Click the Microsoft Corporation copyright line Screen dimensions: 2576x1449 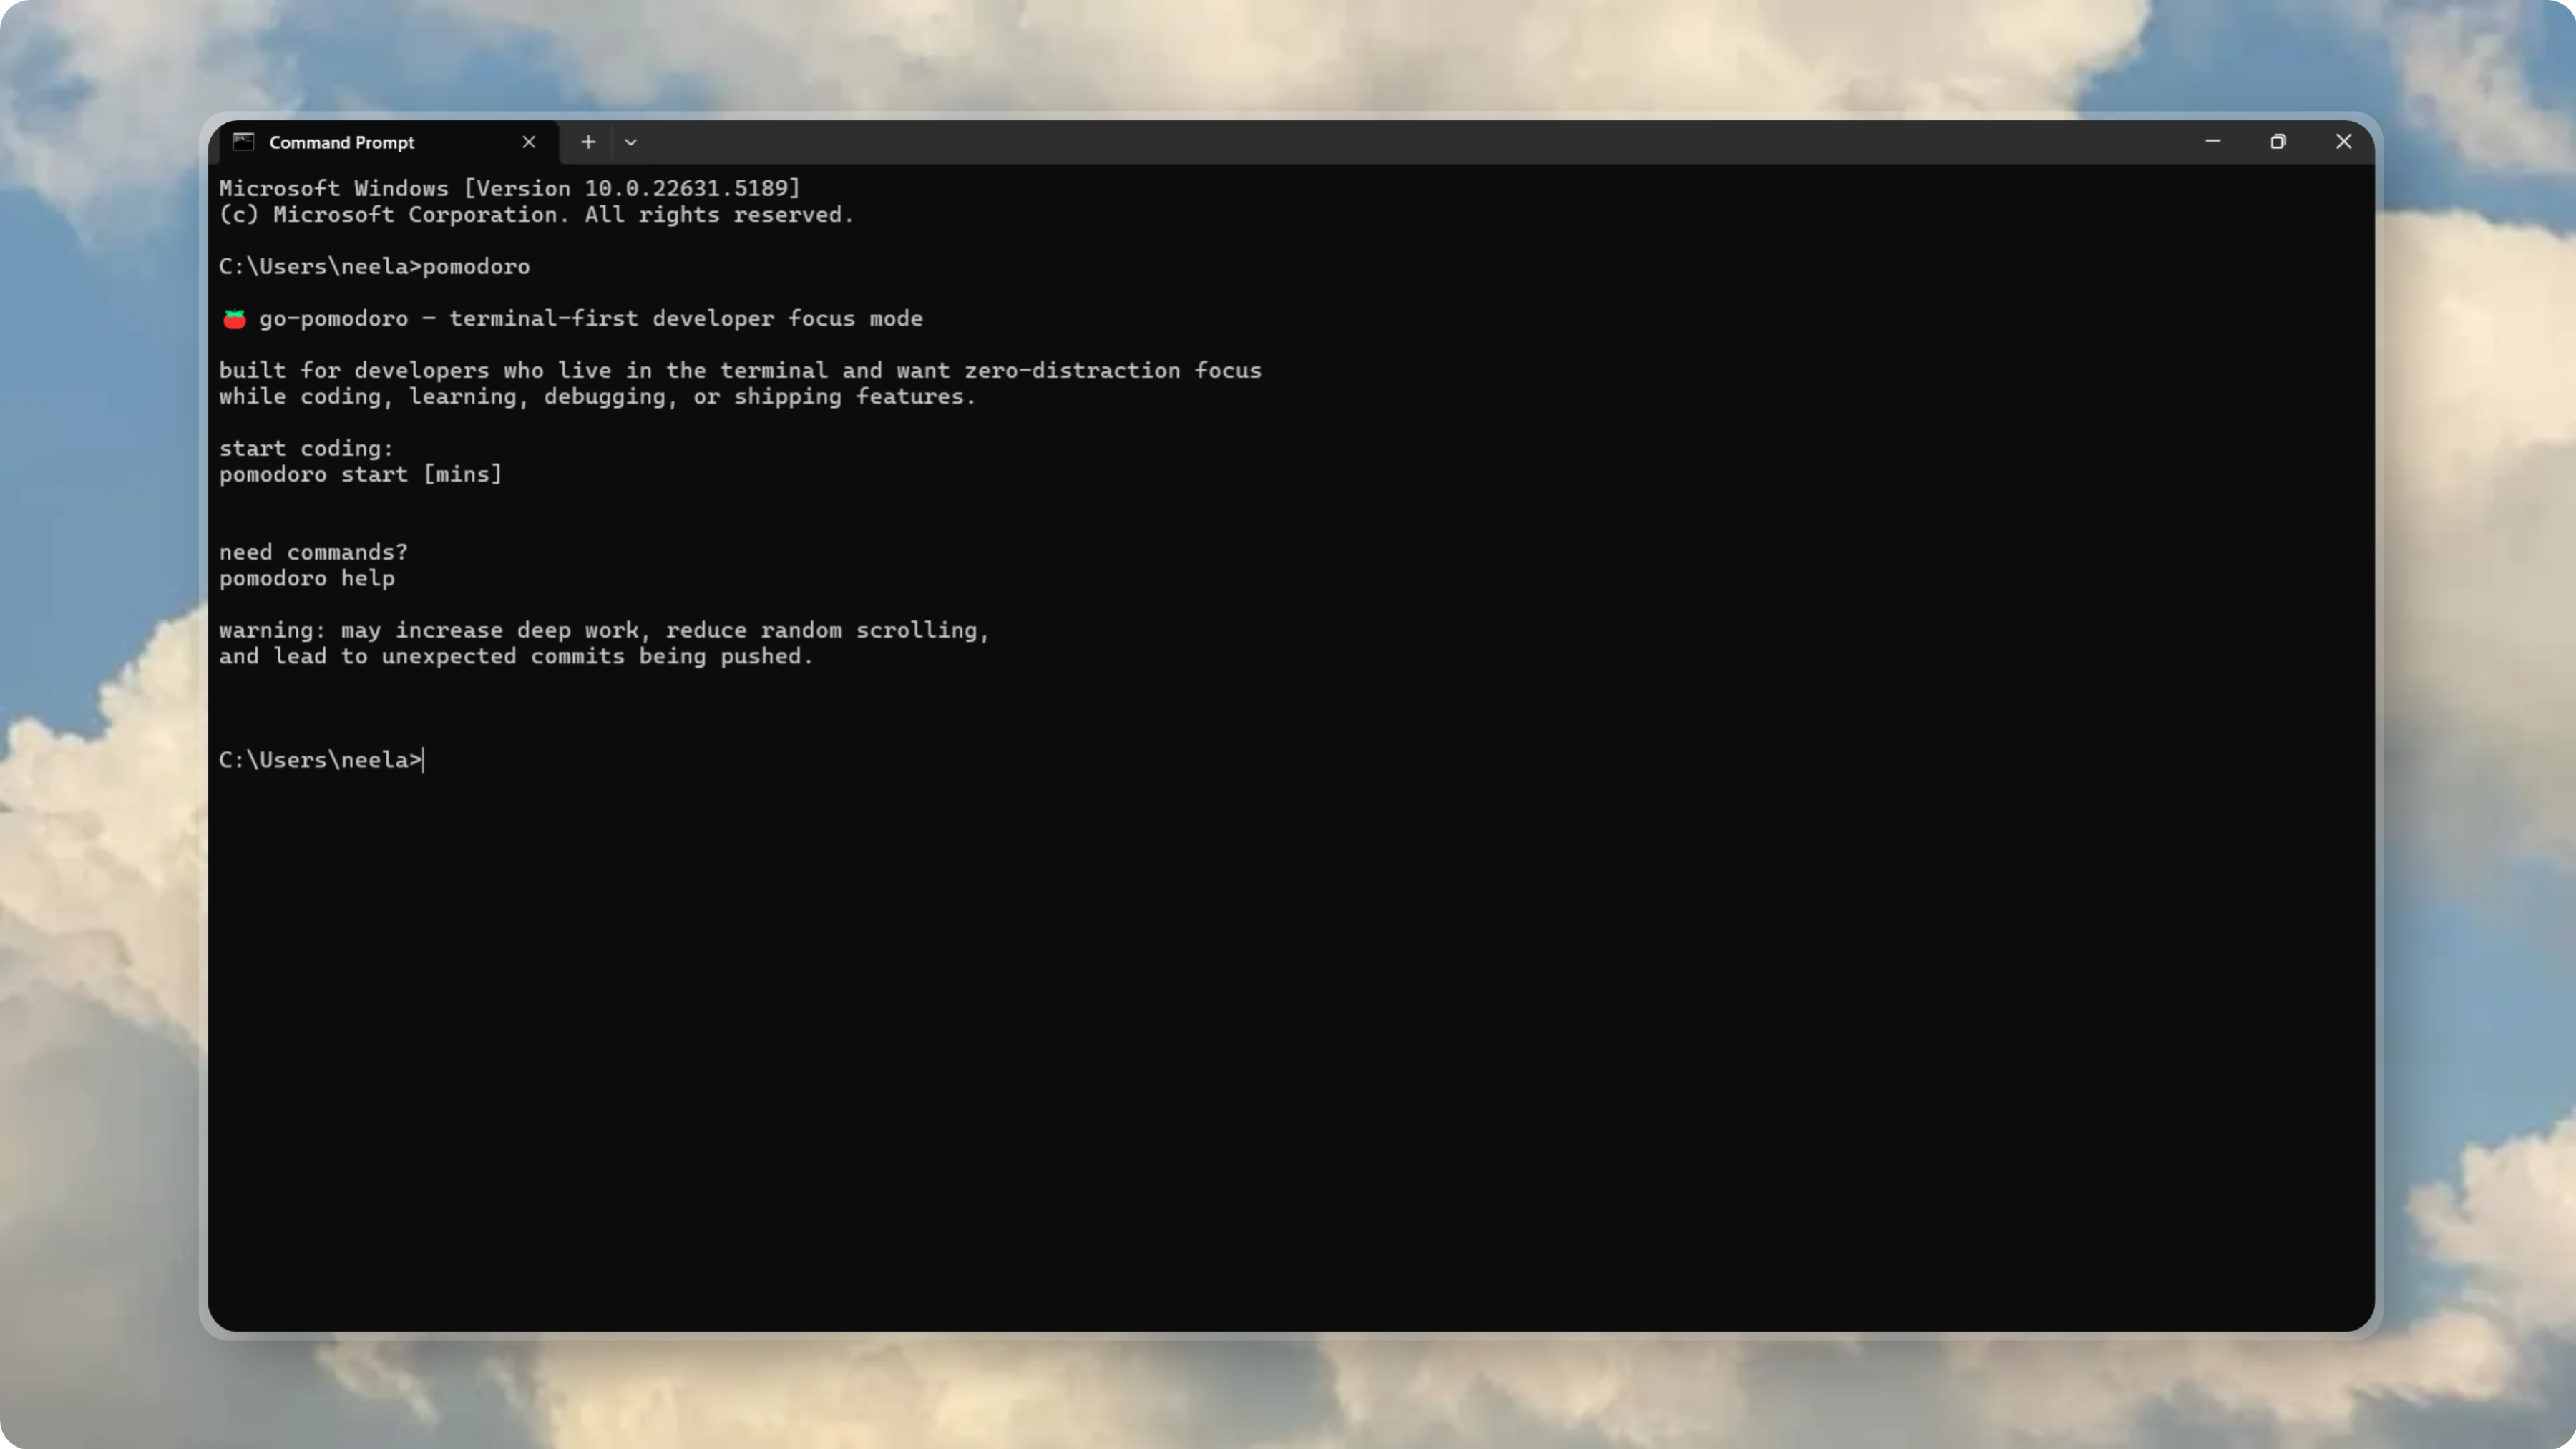click(x=536, y=215)
